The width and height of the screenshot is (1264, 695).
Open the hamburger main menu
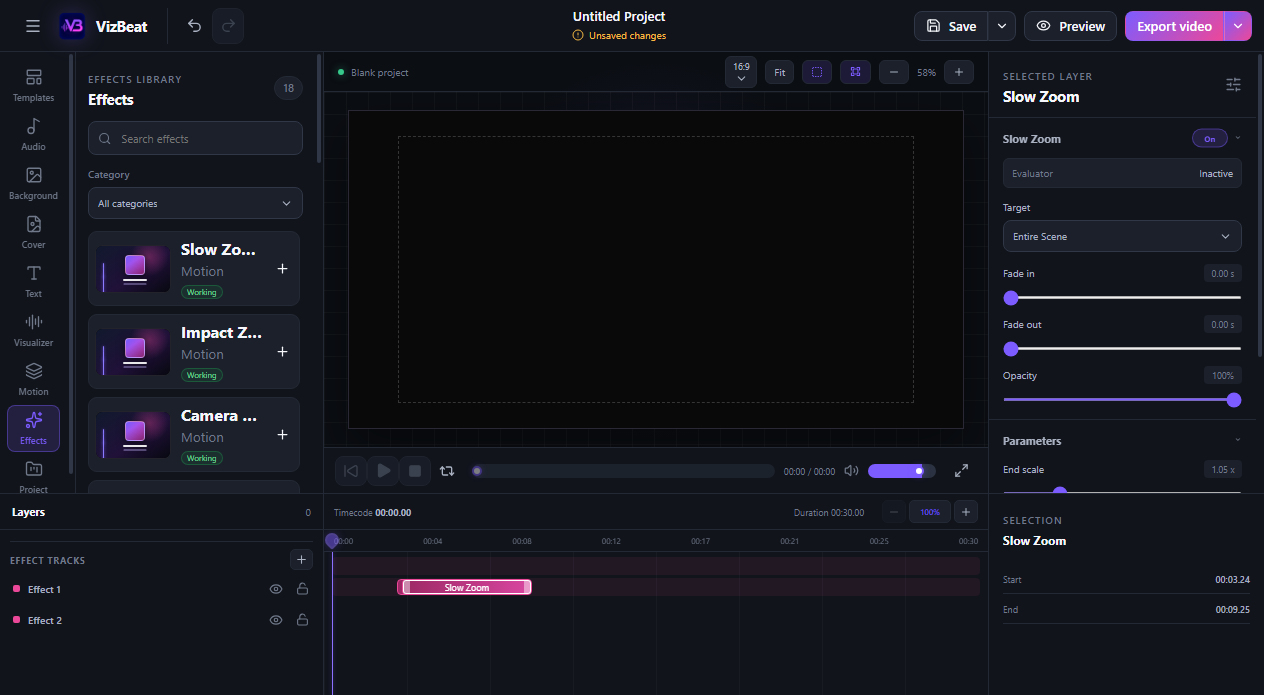(x=33, y=26)
